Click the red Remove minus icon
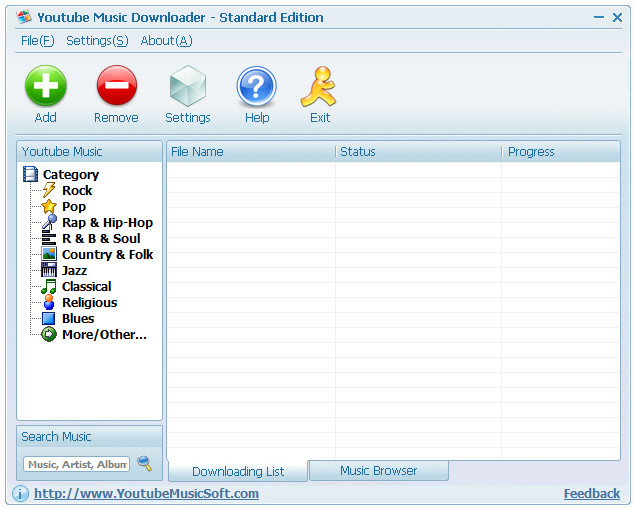The height and width of the screenshot is (508, 634). point(117,85)
